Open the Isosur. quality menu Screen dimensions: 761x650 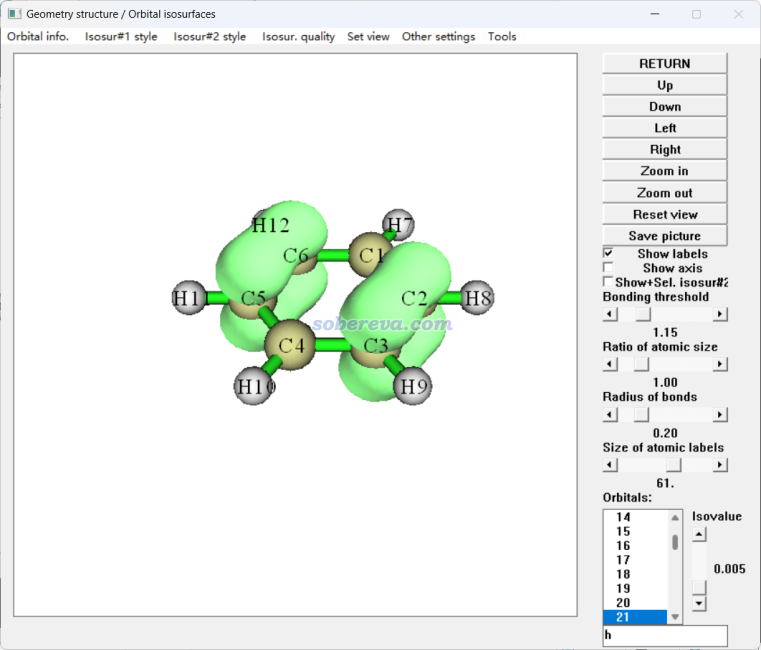[298, 36]
